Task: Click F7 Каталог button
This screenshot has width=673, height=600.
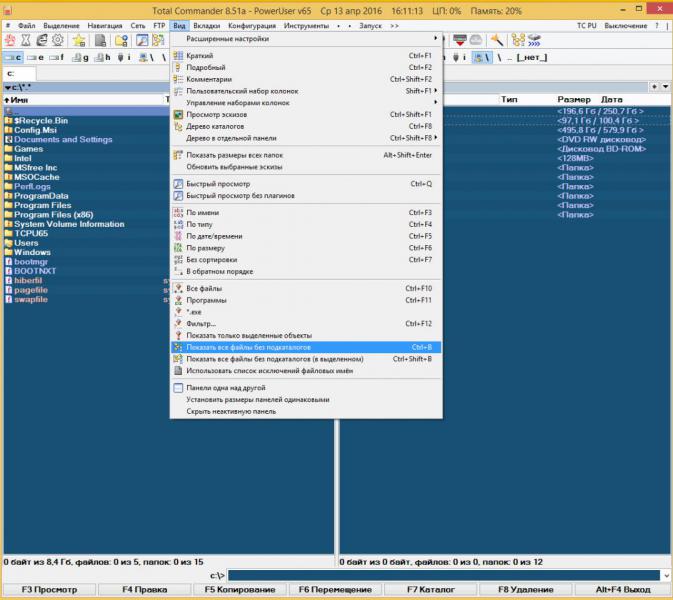Action: pos(430,590)
